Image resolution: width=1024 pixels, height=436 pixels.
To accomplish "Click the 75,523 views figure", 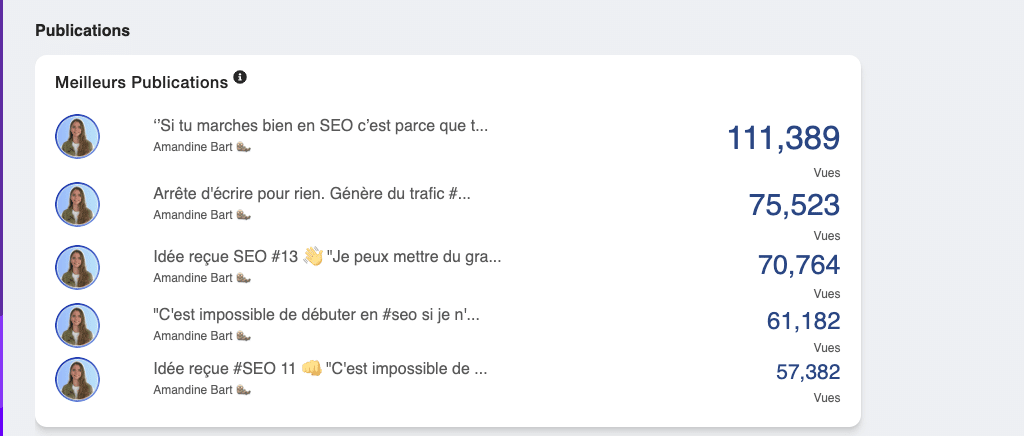I will tap(794, 205).
